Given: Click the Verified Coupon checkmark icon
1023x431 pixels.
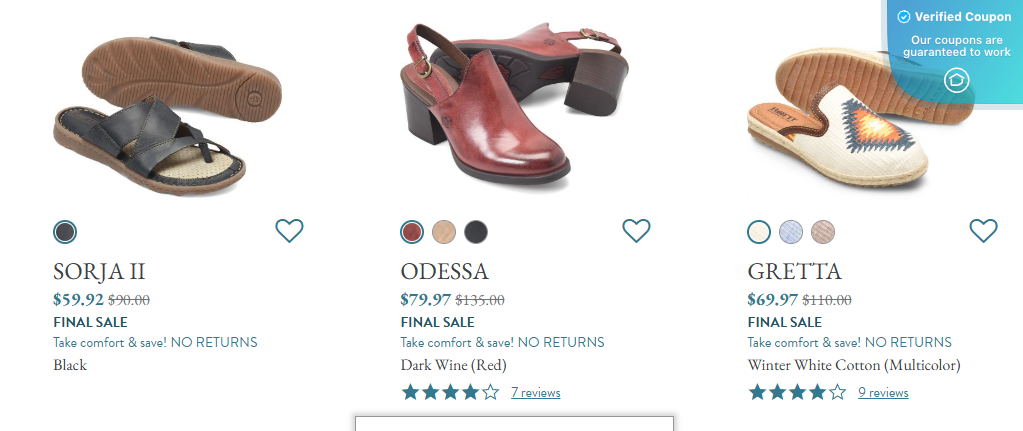Looking at the screenshot, I should pos(904,17).
